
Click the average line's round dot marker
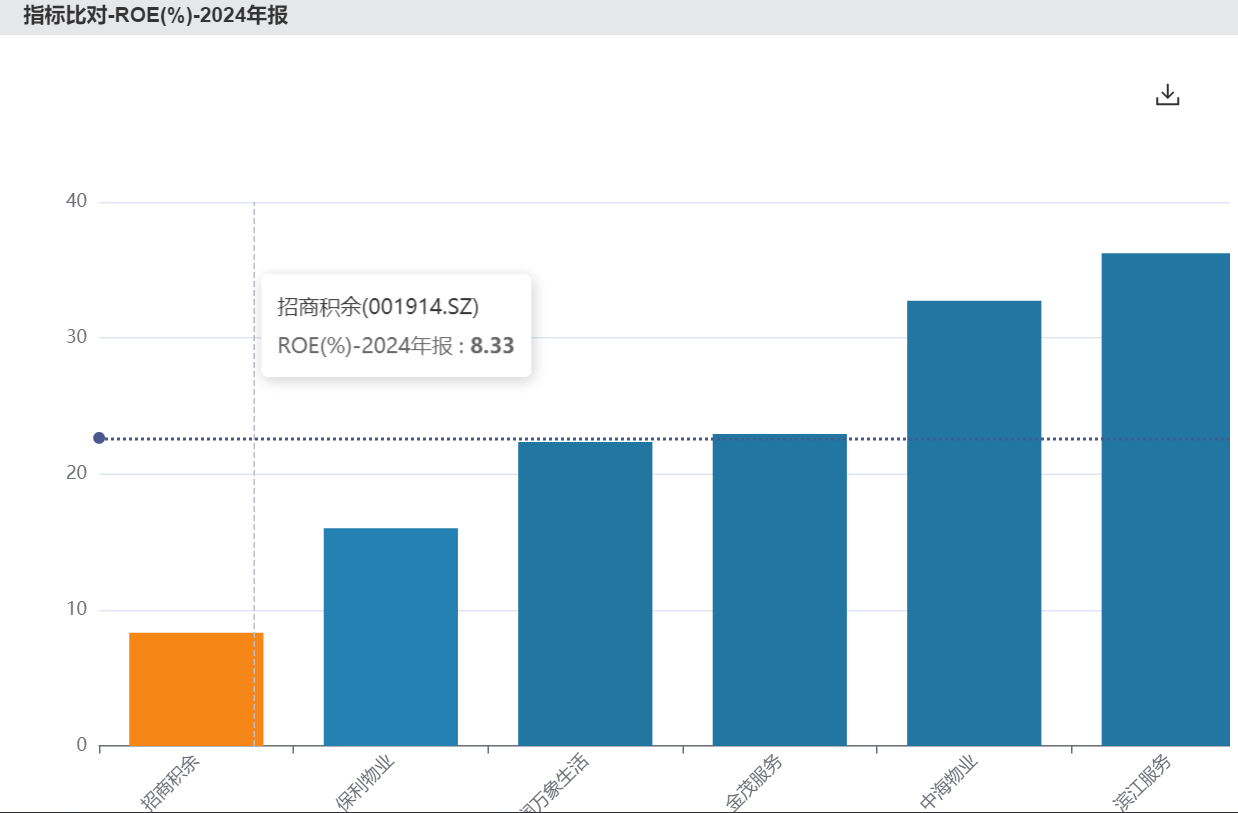99,438
